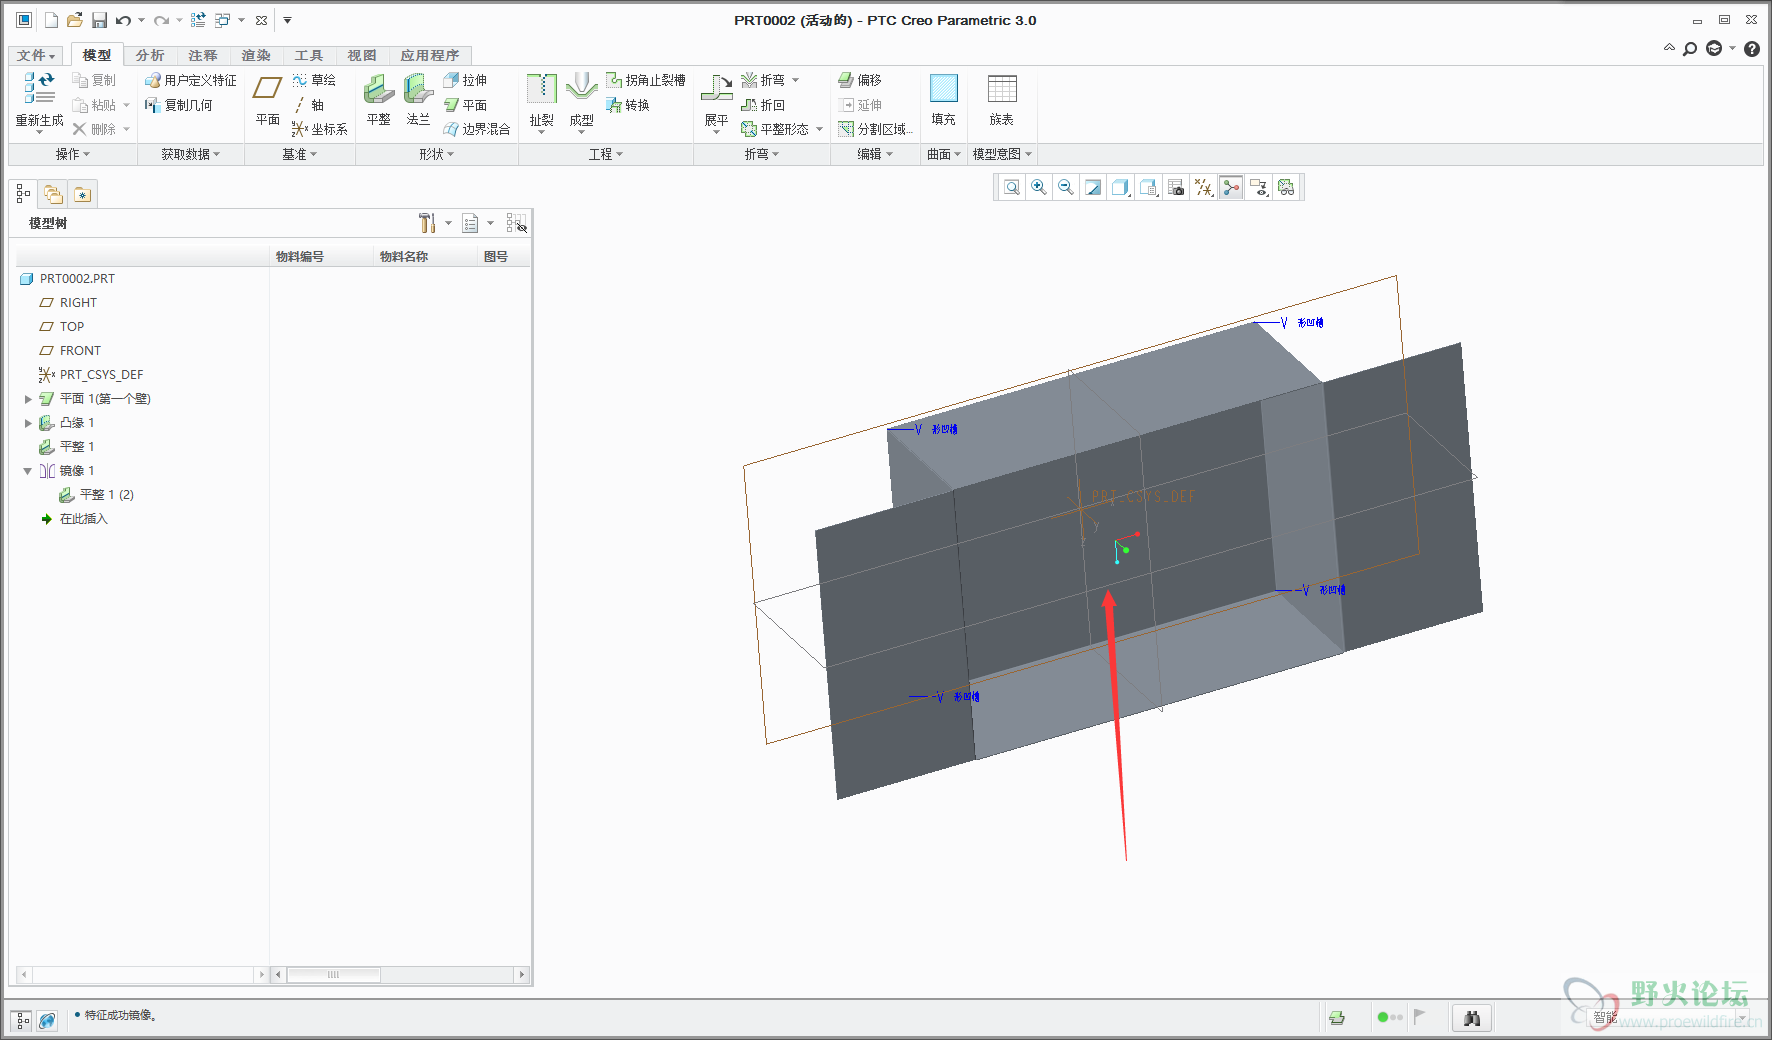1772x1040 pixels.
Task: Click the Conversion (转换) tool
Action: pos(628,105)
